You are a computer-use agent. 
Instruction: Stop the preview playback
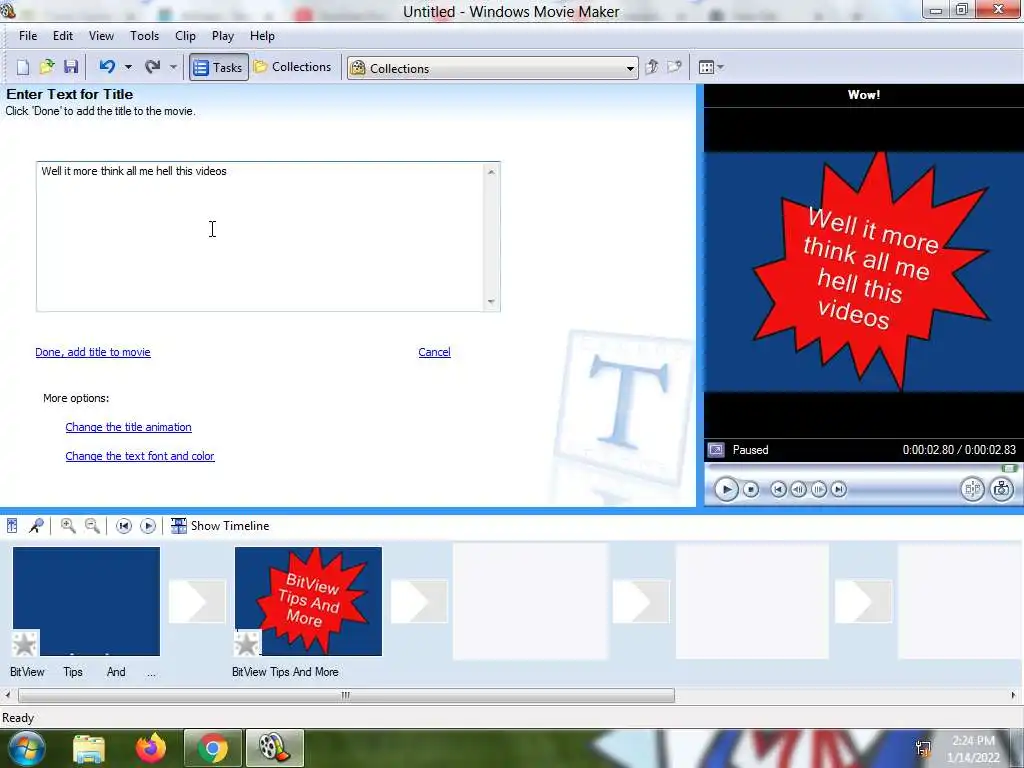click(751, 489)
